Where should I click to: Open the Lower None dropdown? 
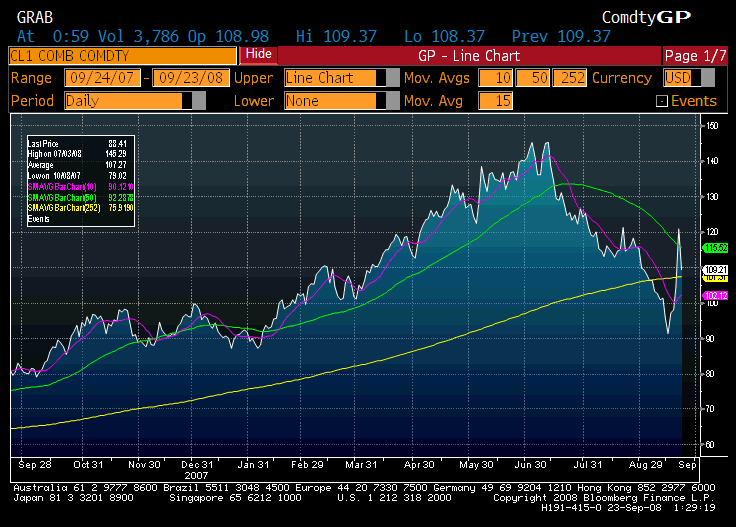coord(341,101)
